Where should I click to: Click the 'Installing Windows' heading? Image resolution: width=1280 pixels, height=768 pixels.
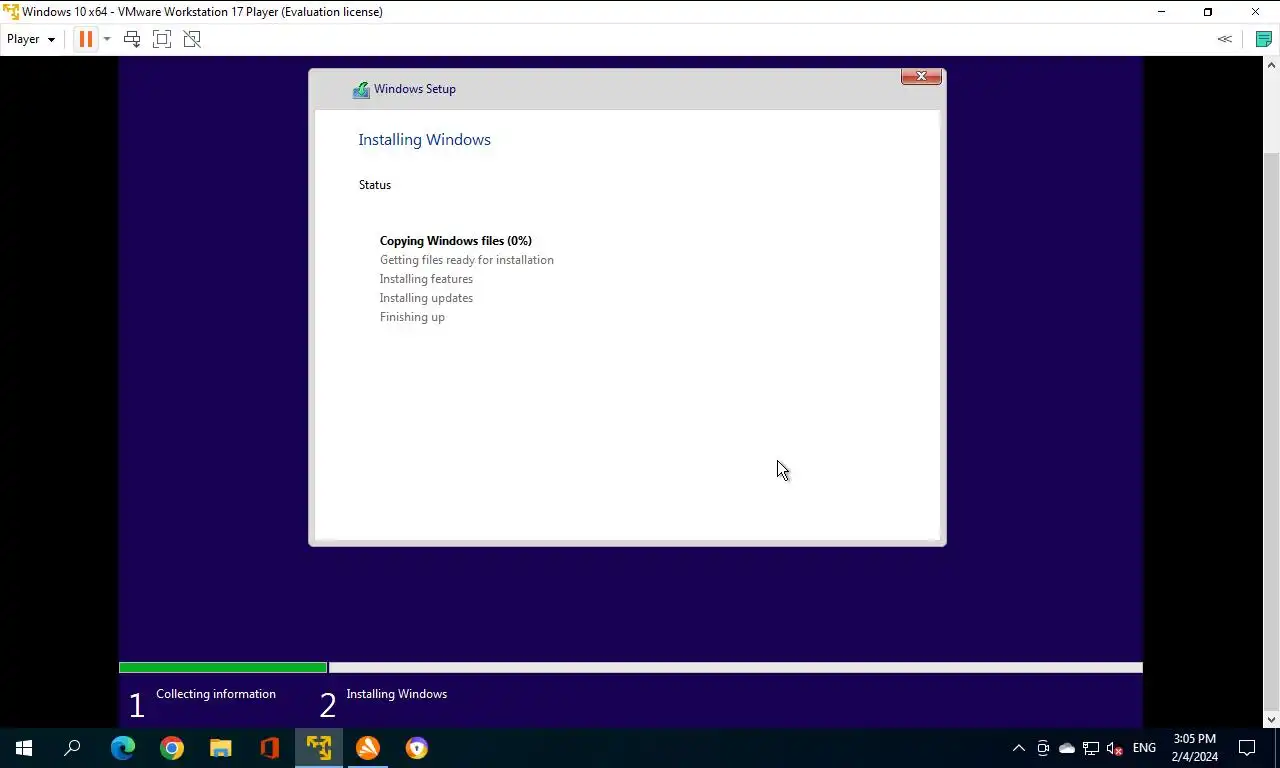click(424, 140)
